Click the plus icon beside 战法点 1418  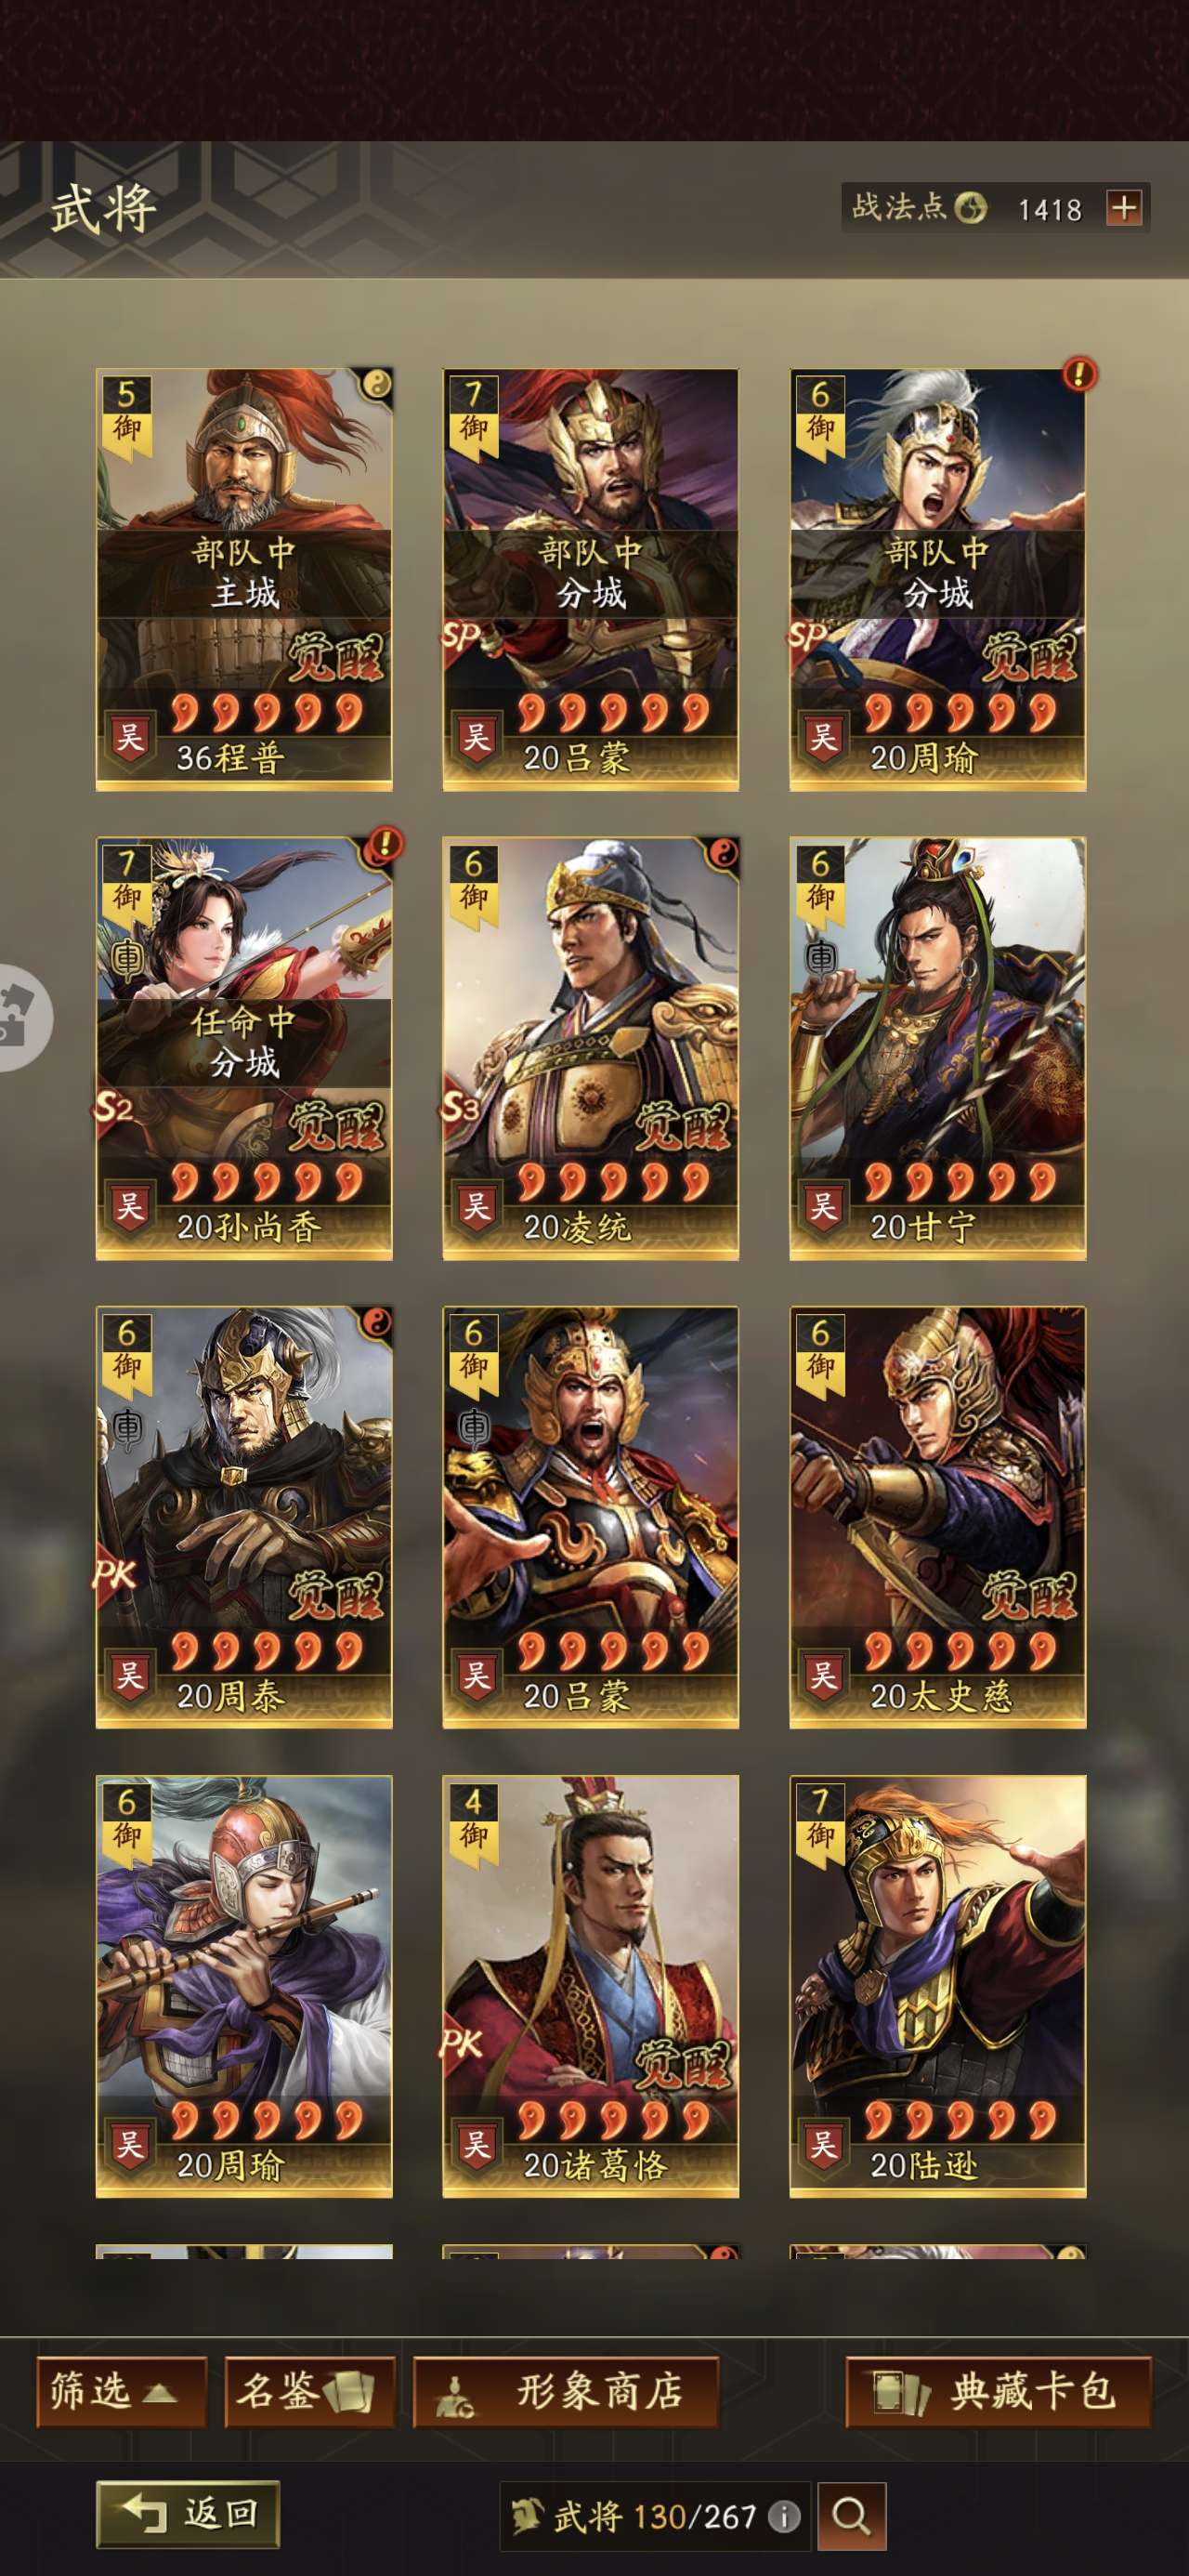coord(1124,208)
